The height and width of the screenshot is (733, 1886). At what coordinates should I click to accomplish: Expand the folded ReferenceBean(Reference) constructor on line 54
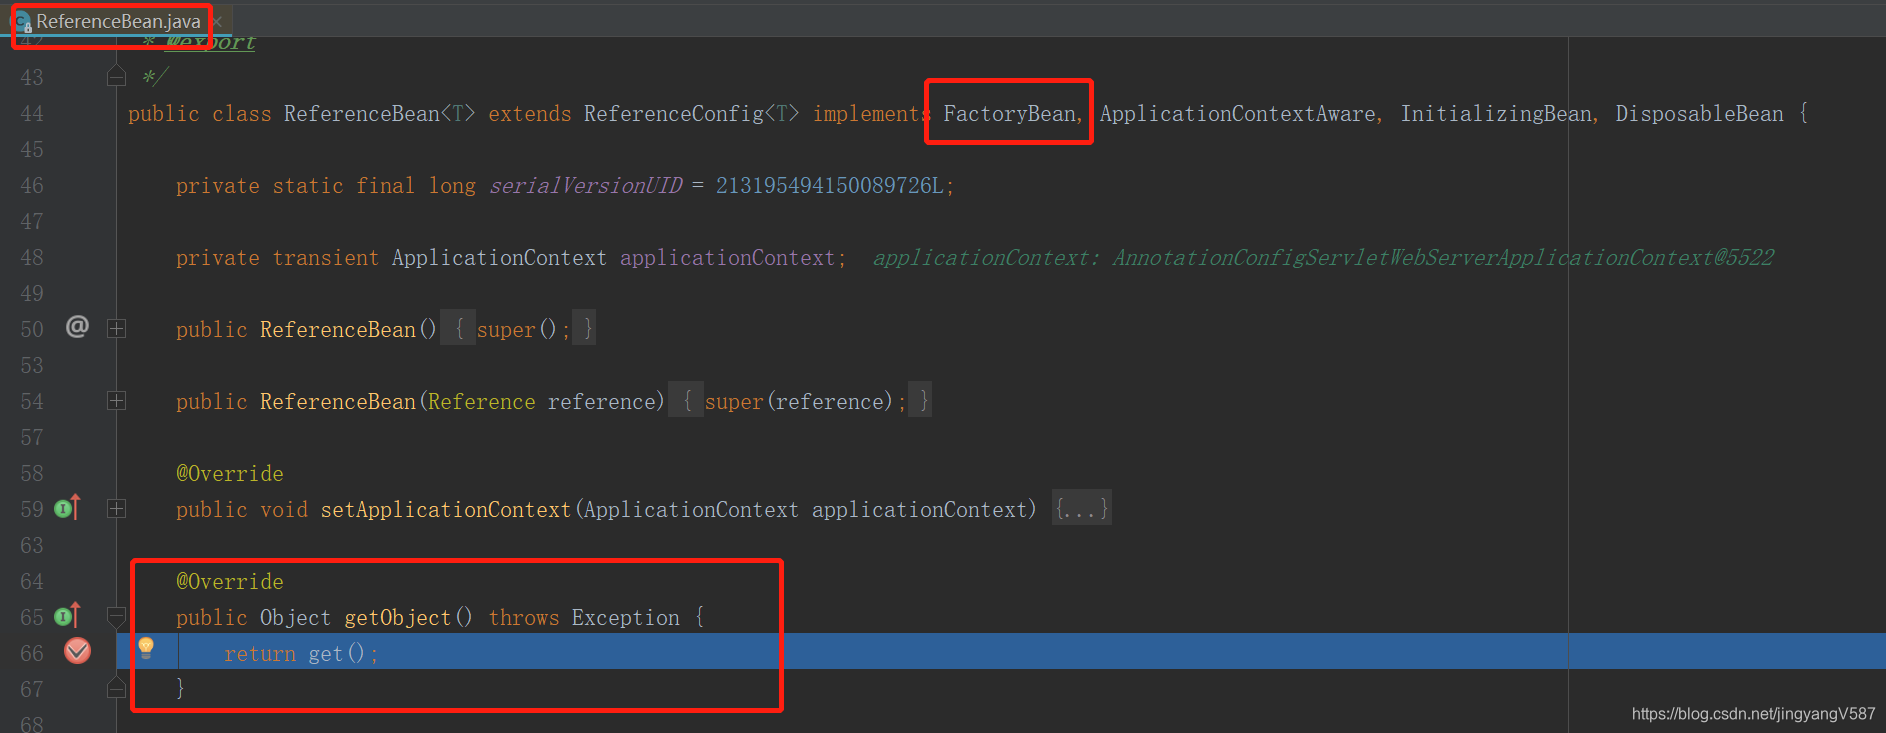(x=116, y=400)
